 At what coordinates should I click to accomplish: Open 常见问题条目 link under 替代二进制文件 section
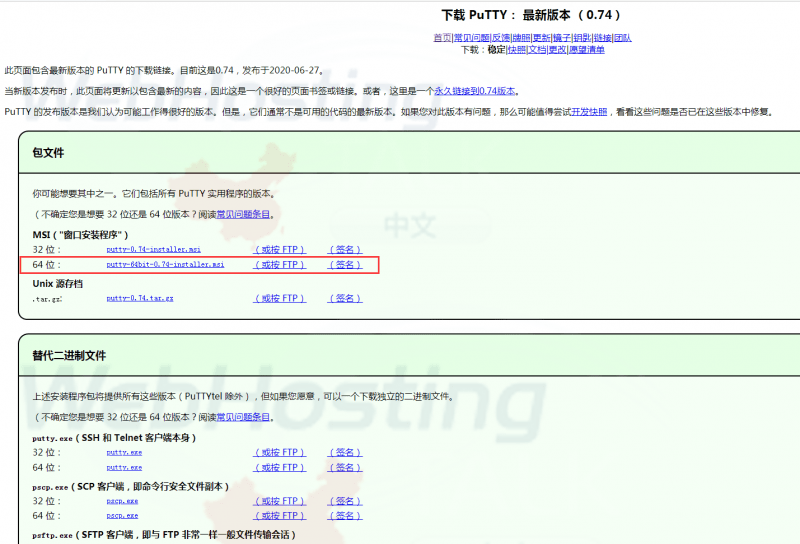[243, 417]
